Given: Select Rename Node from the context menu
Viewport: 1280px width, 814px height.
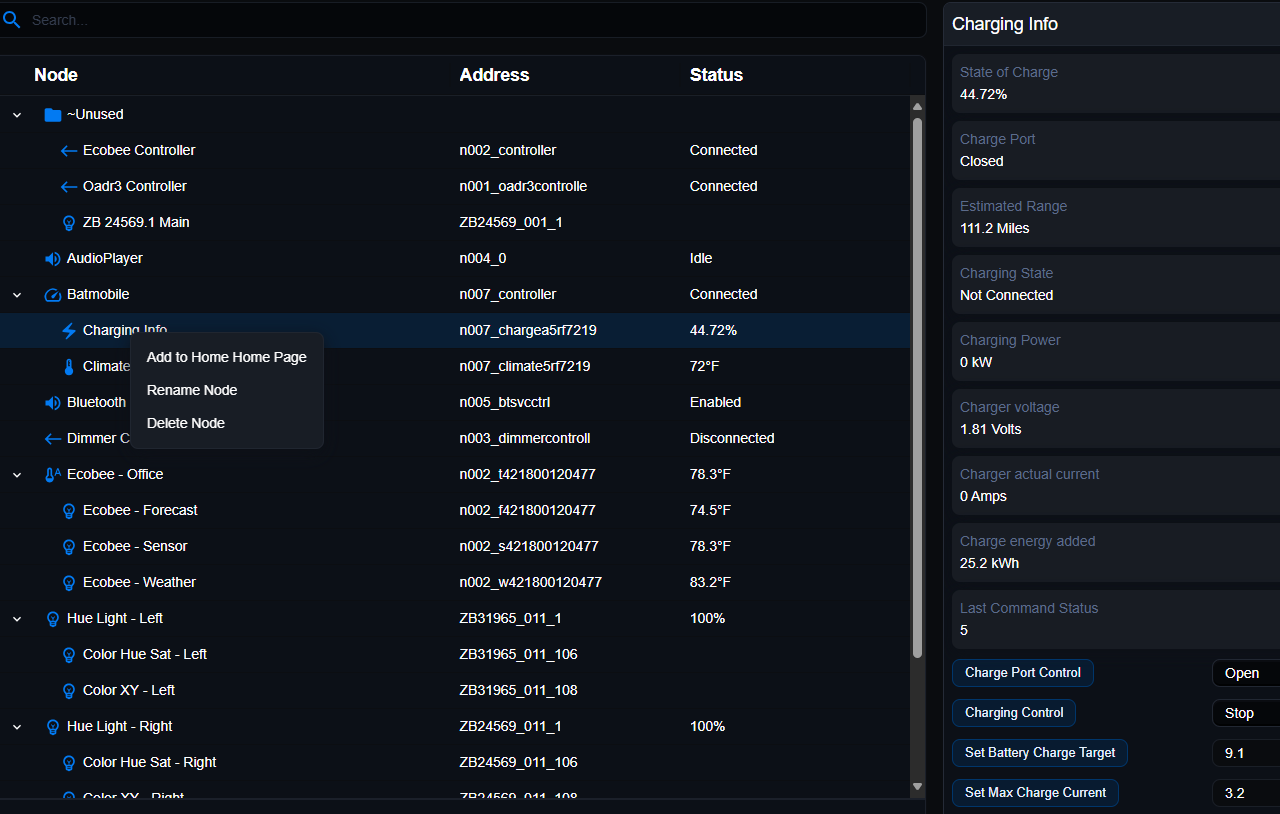Looking at the screenshot, I should pos(192,390).
